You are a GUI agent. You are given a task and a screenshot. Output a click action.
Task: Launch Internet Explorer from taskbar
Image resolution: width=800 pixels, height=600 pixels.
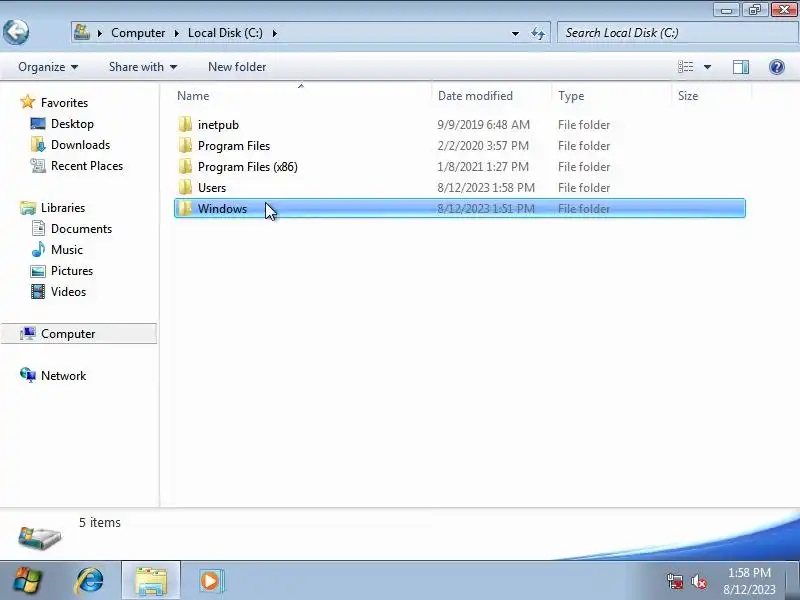click(90, 580)
